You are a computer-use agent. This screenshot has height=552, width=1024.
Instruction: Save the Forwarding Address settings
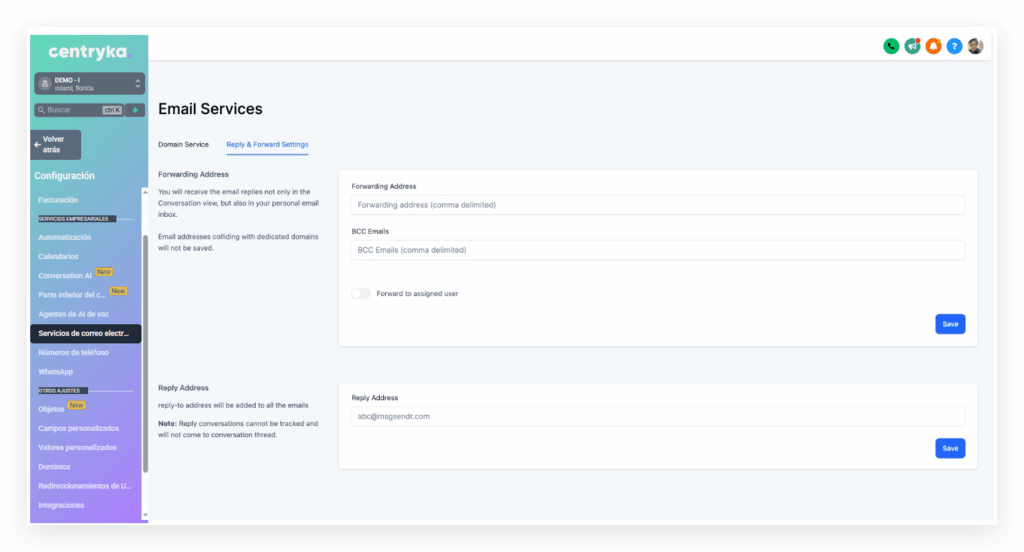pos(949,324)
